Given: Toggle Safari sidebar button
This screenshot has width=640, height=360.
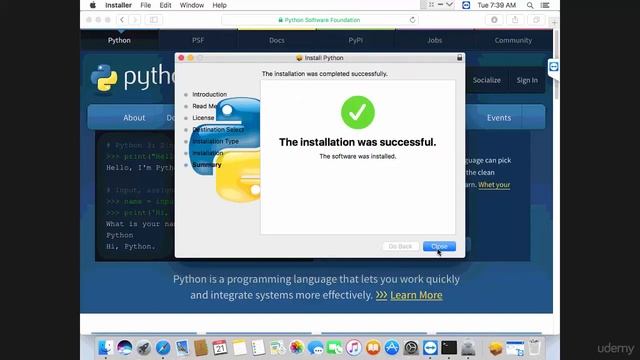Looking at the screenshot, I should [x=154, y=20].
